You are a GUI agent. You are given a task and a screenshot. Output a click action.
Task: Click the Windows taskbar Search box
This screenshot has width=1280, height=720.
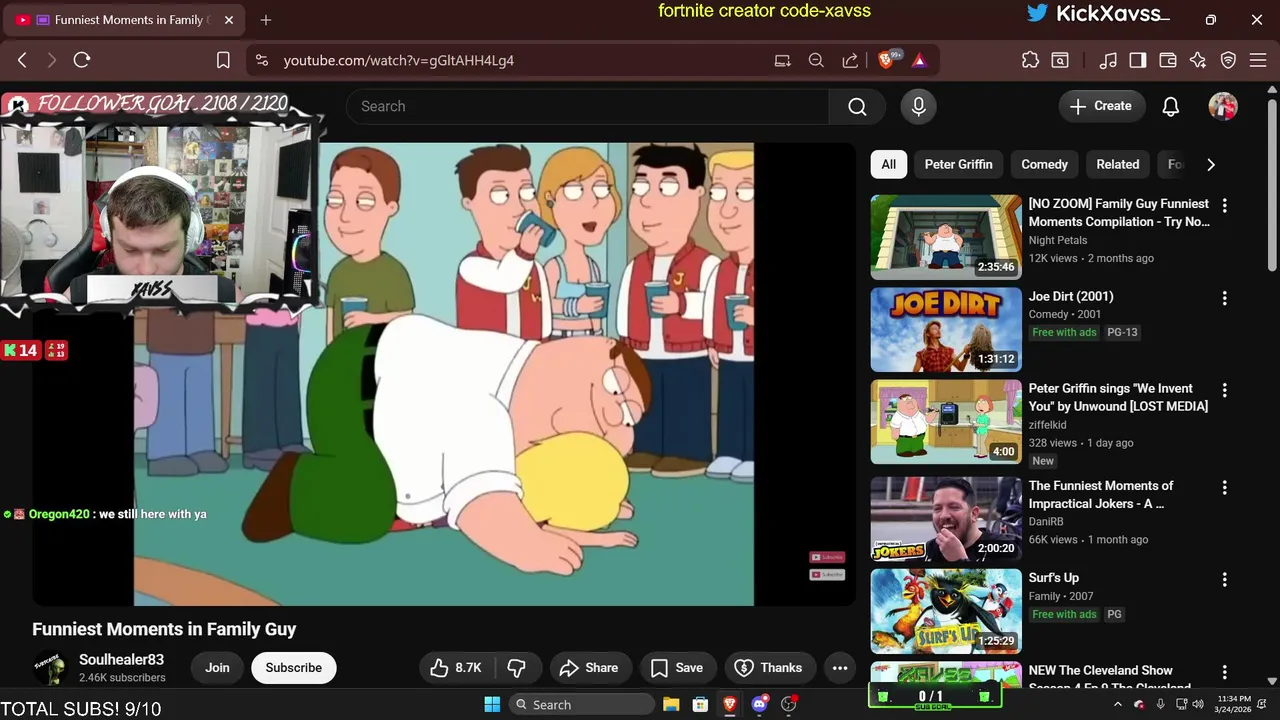pyautogui.click(x=581, y=704)
